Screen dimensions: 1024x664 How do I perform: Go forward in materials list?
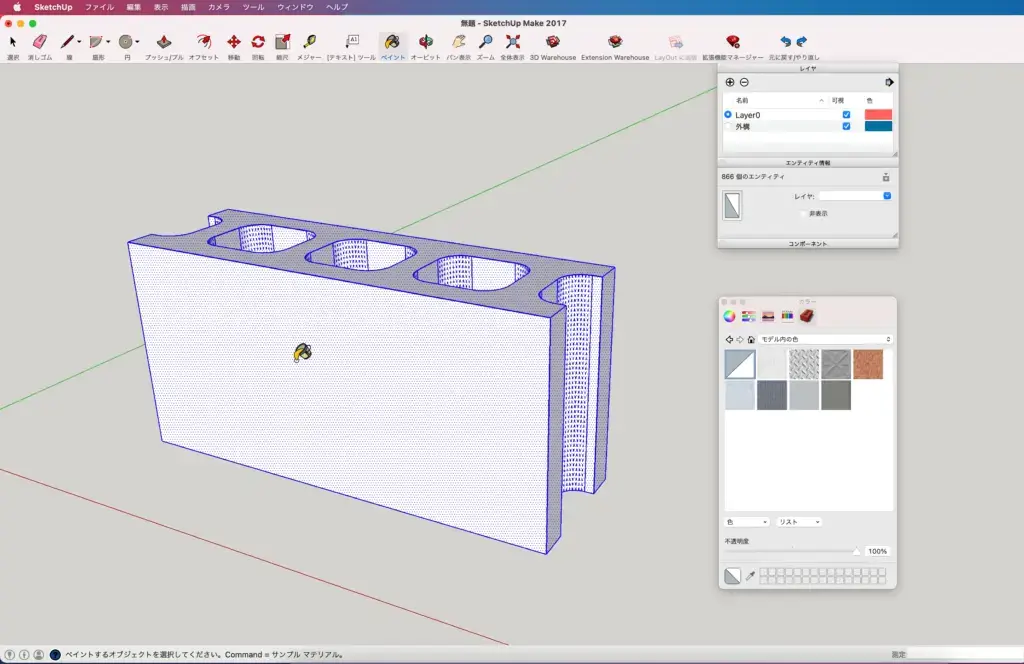[x=740, y=340]
